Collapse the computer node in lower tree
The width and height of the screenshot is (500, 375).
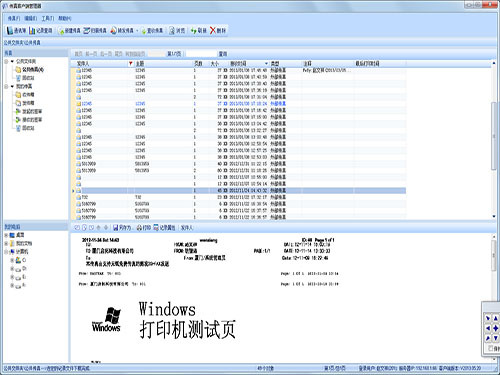[x=6, y=252]
